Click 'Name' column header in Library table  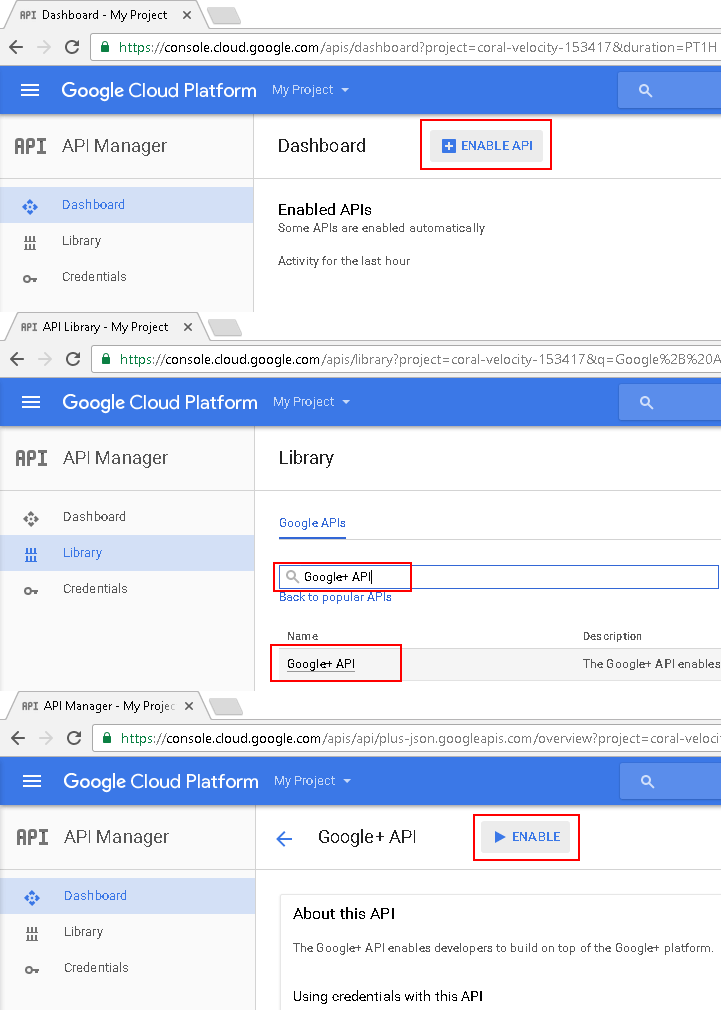click(x=302, y=636)
